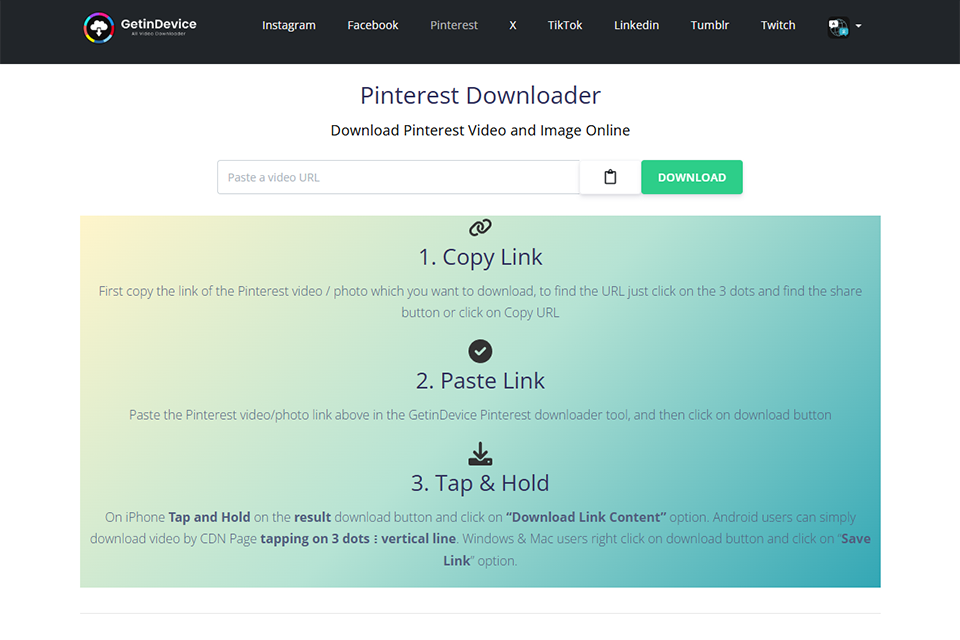960x640 pixels.
Task: Click the GetinDevice cloud logo icon
Action: [x=99, y=28]
